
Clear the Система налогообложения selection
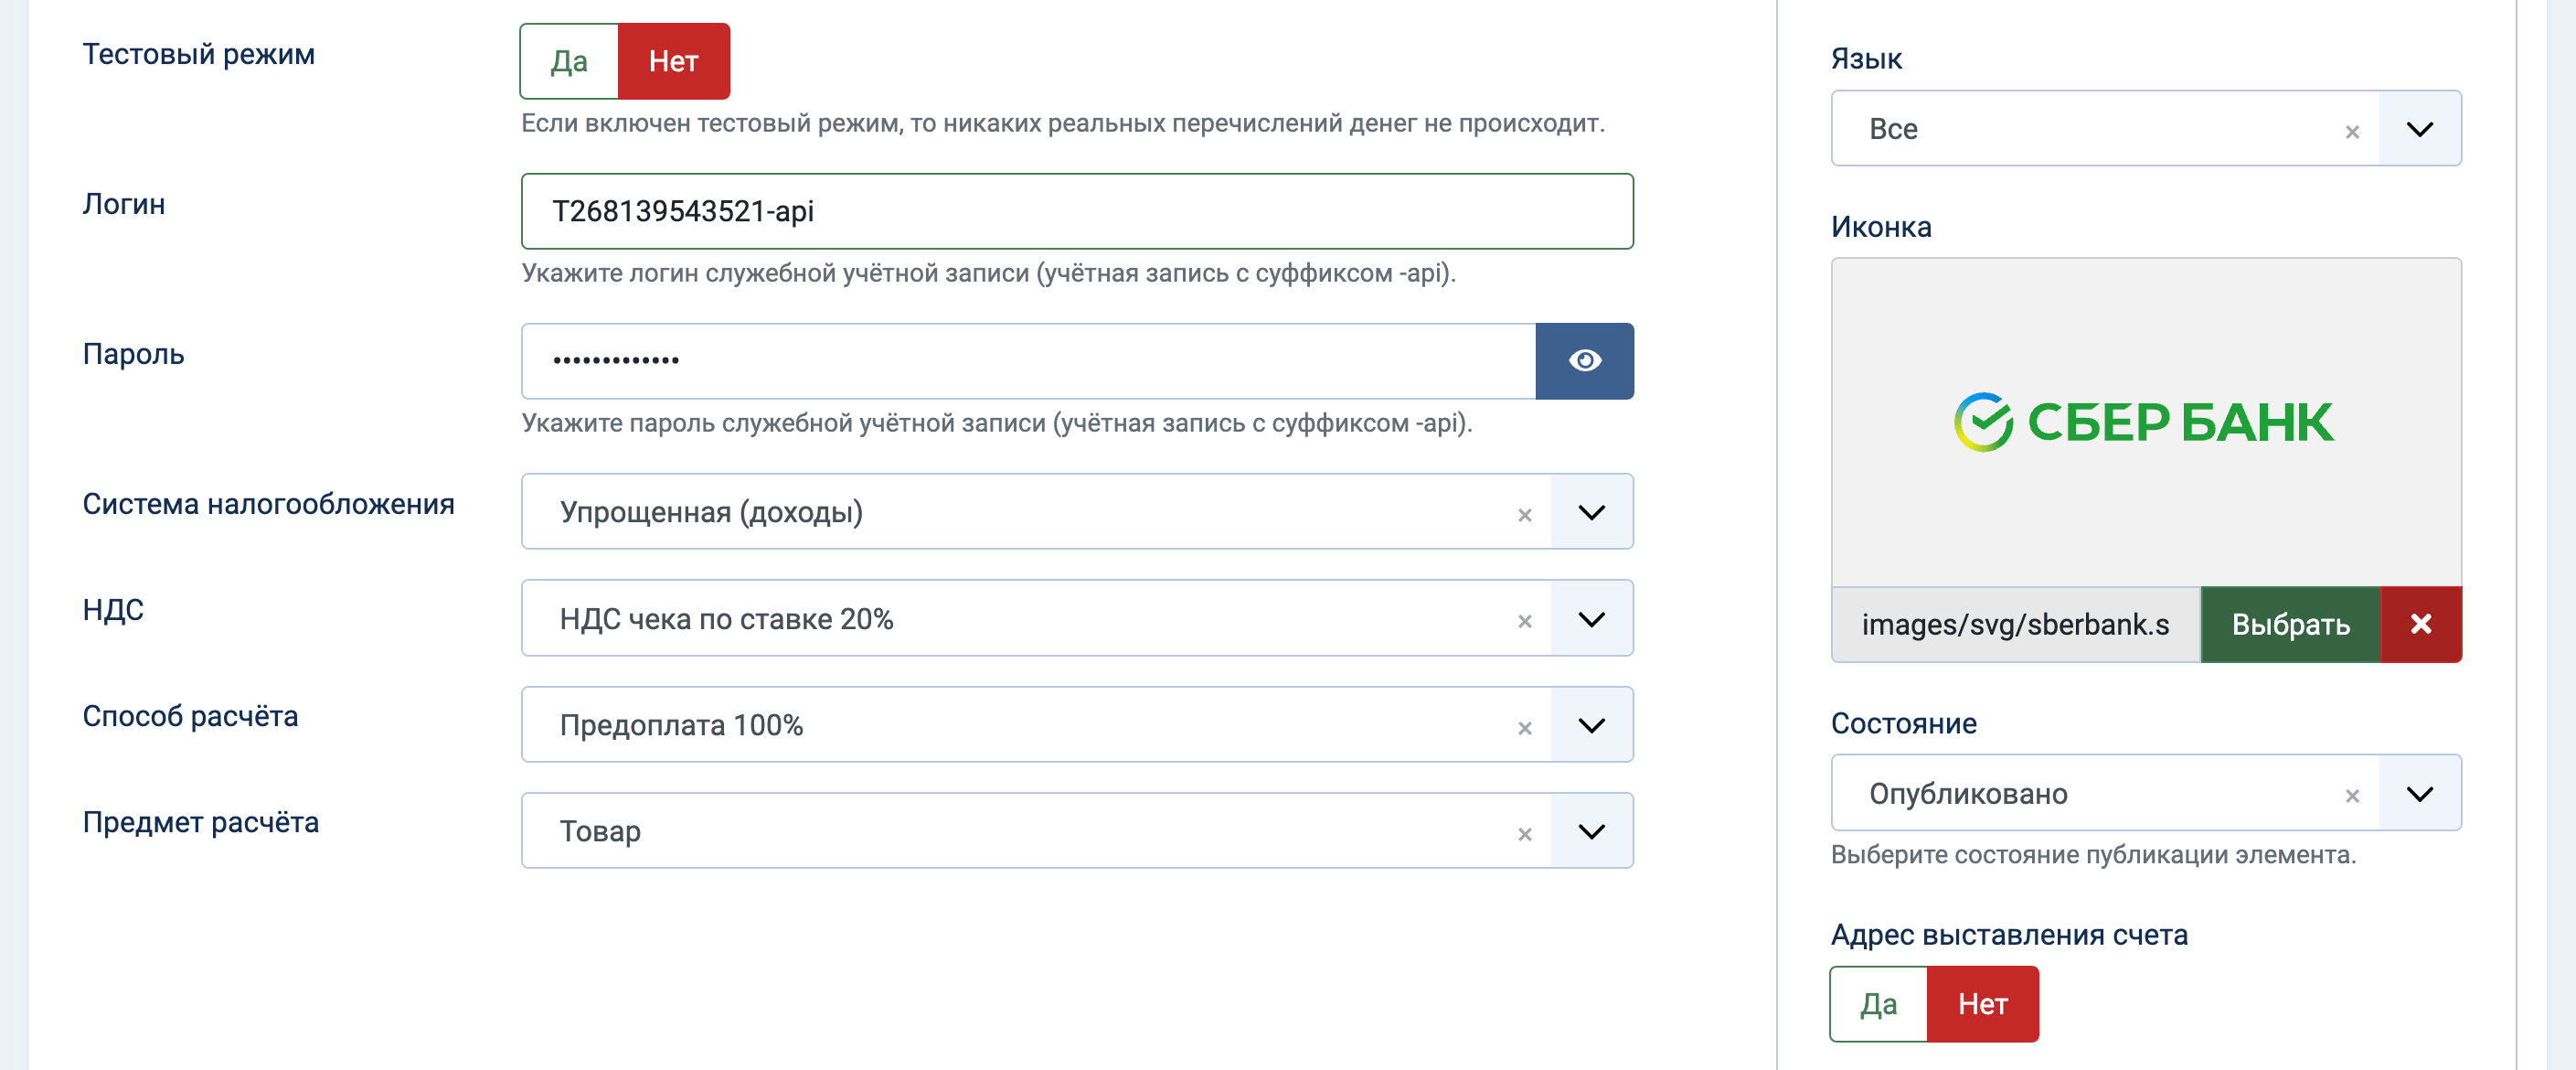coord(1524,514)
